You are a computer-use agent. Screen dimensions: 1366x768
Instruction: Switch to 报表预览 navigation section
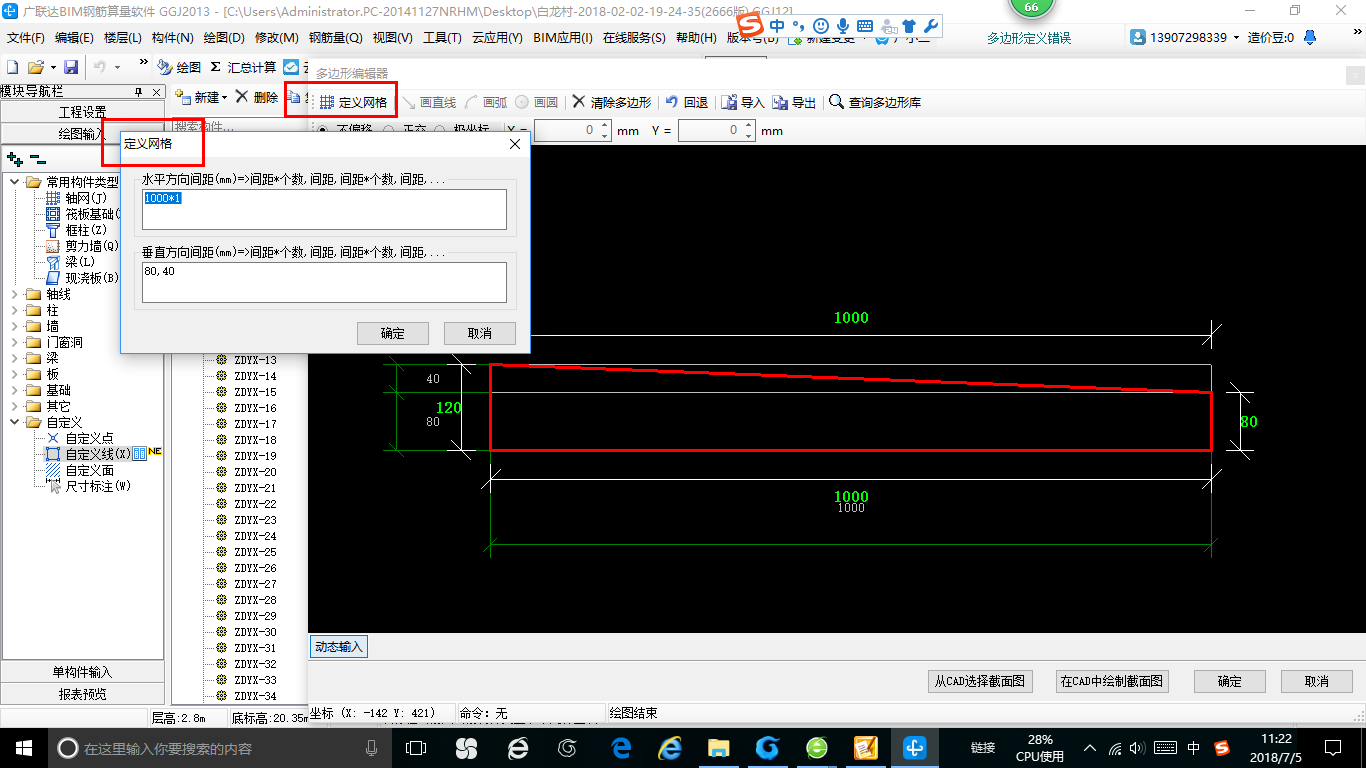coord(82,694)
